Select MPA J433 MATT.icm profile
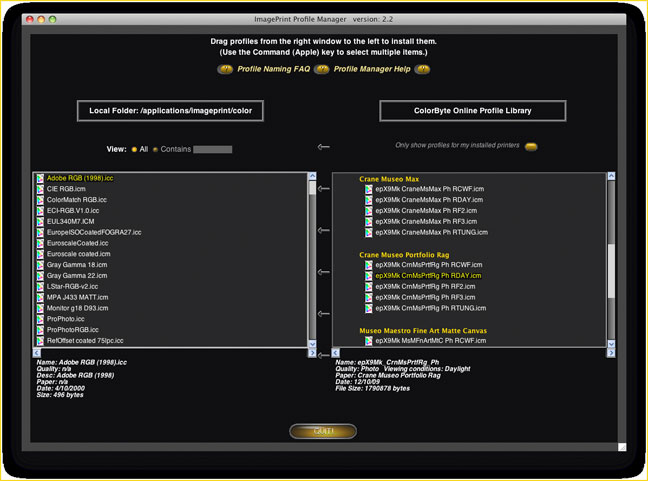The width and height of the screenshot is (648, 481). [77, 297]
